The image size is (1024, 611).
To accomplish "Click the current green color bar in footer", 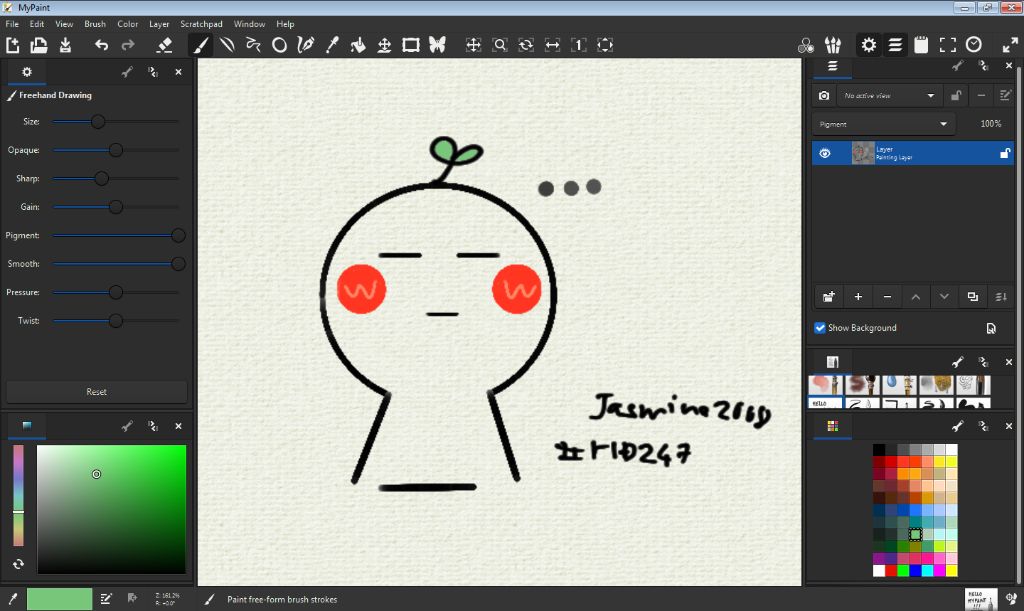I will point(59,599).
